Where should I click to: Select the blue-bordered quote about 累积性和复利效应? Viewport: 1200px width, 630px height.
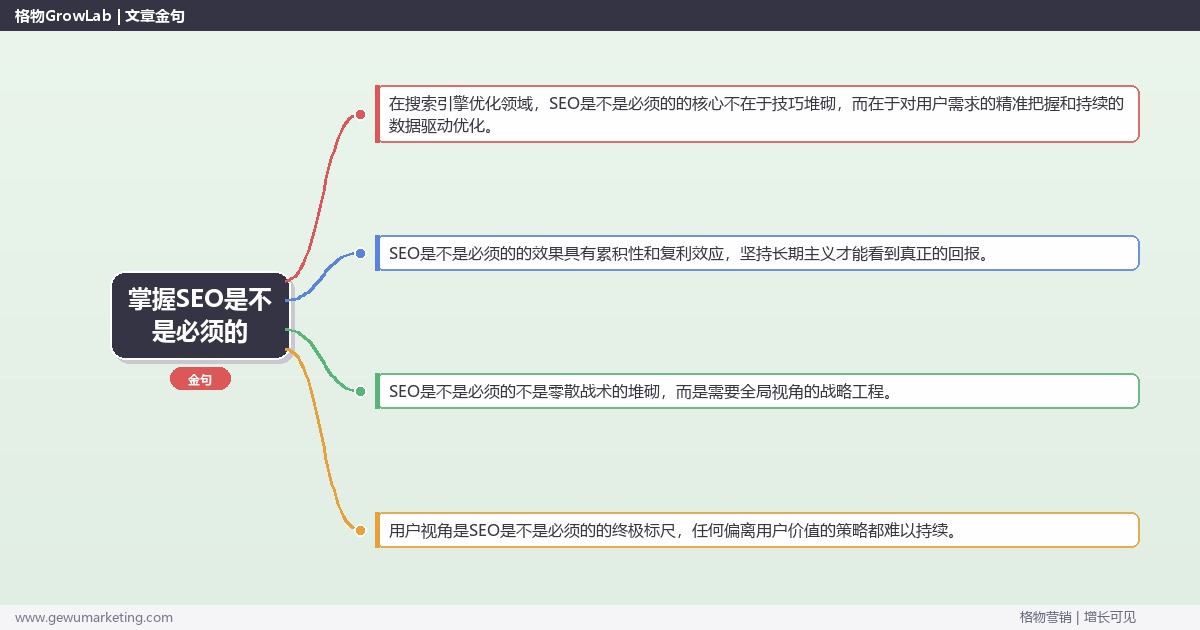pyautogui.click(x=757, y=253)
